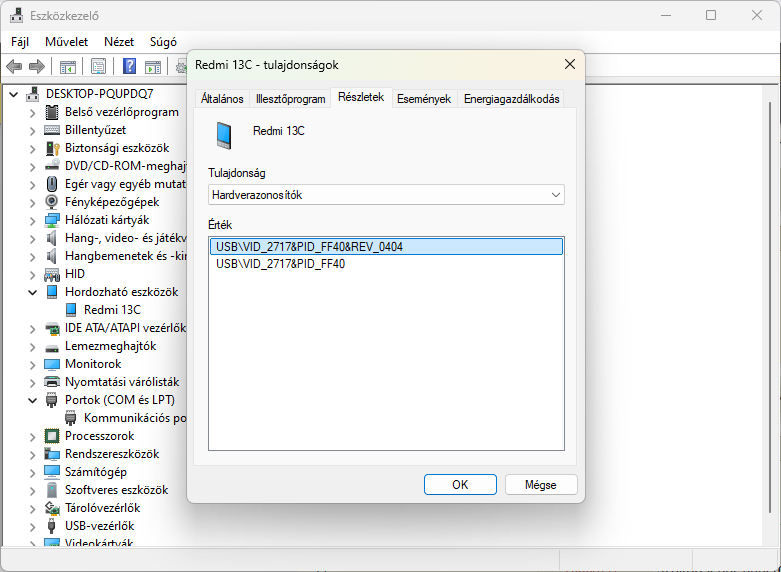Viewport: 781px width, 572px height.
Task: Select the Számítógép tree item
Action: 96,472
